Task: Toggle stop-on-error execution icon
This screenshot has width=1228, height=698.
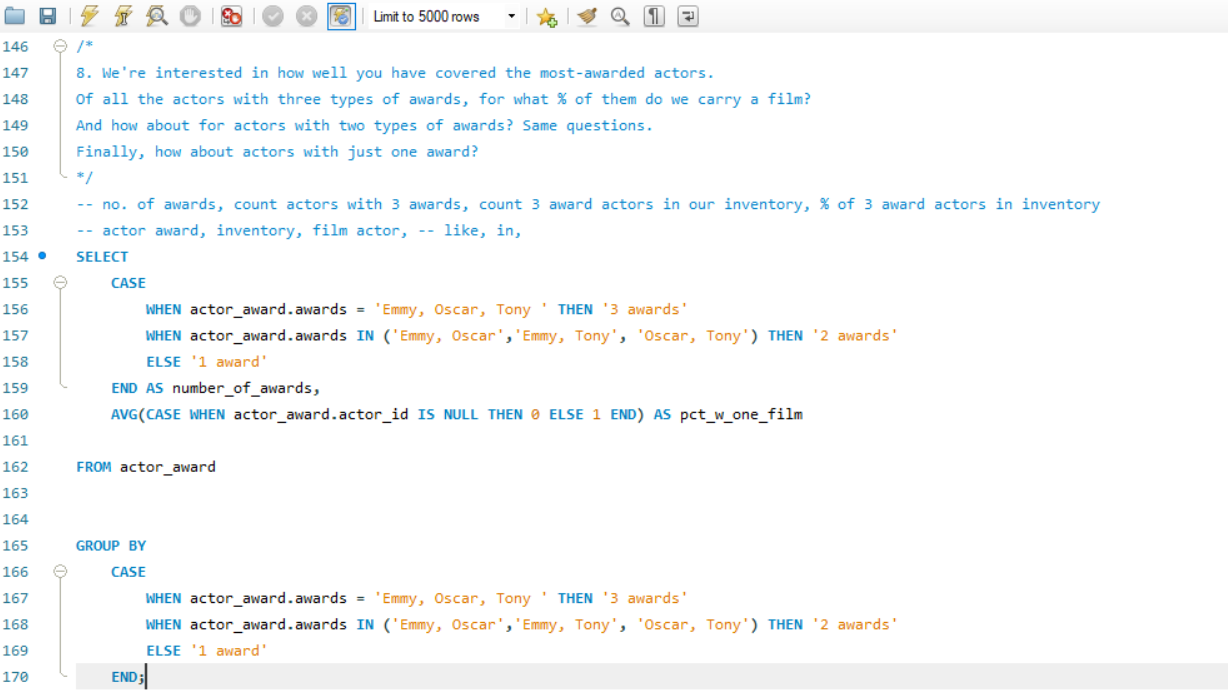Action: [232, 16]
